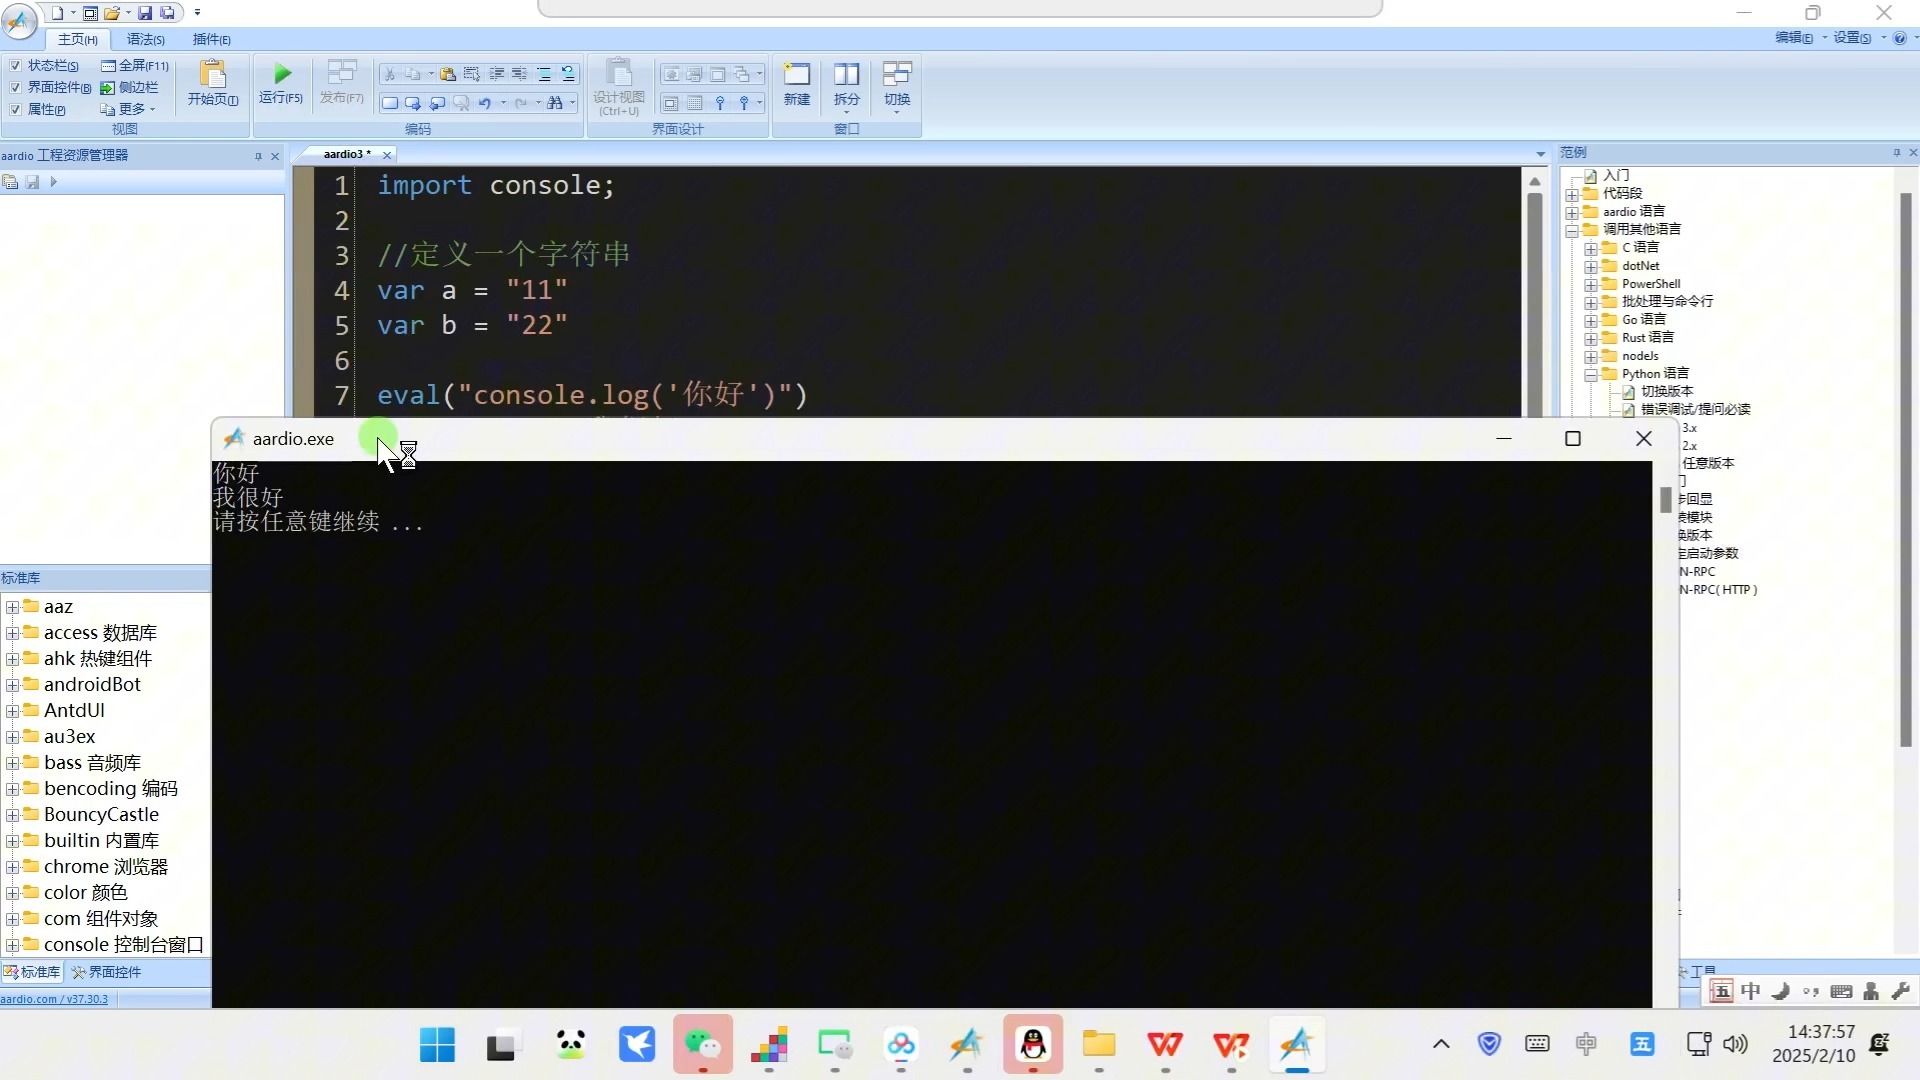Click the Switch (切换) window icon
The height and width of the screenshot is (1080, 1920).
point(897,84)
